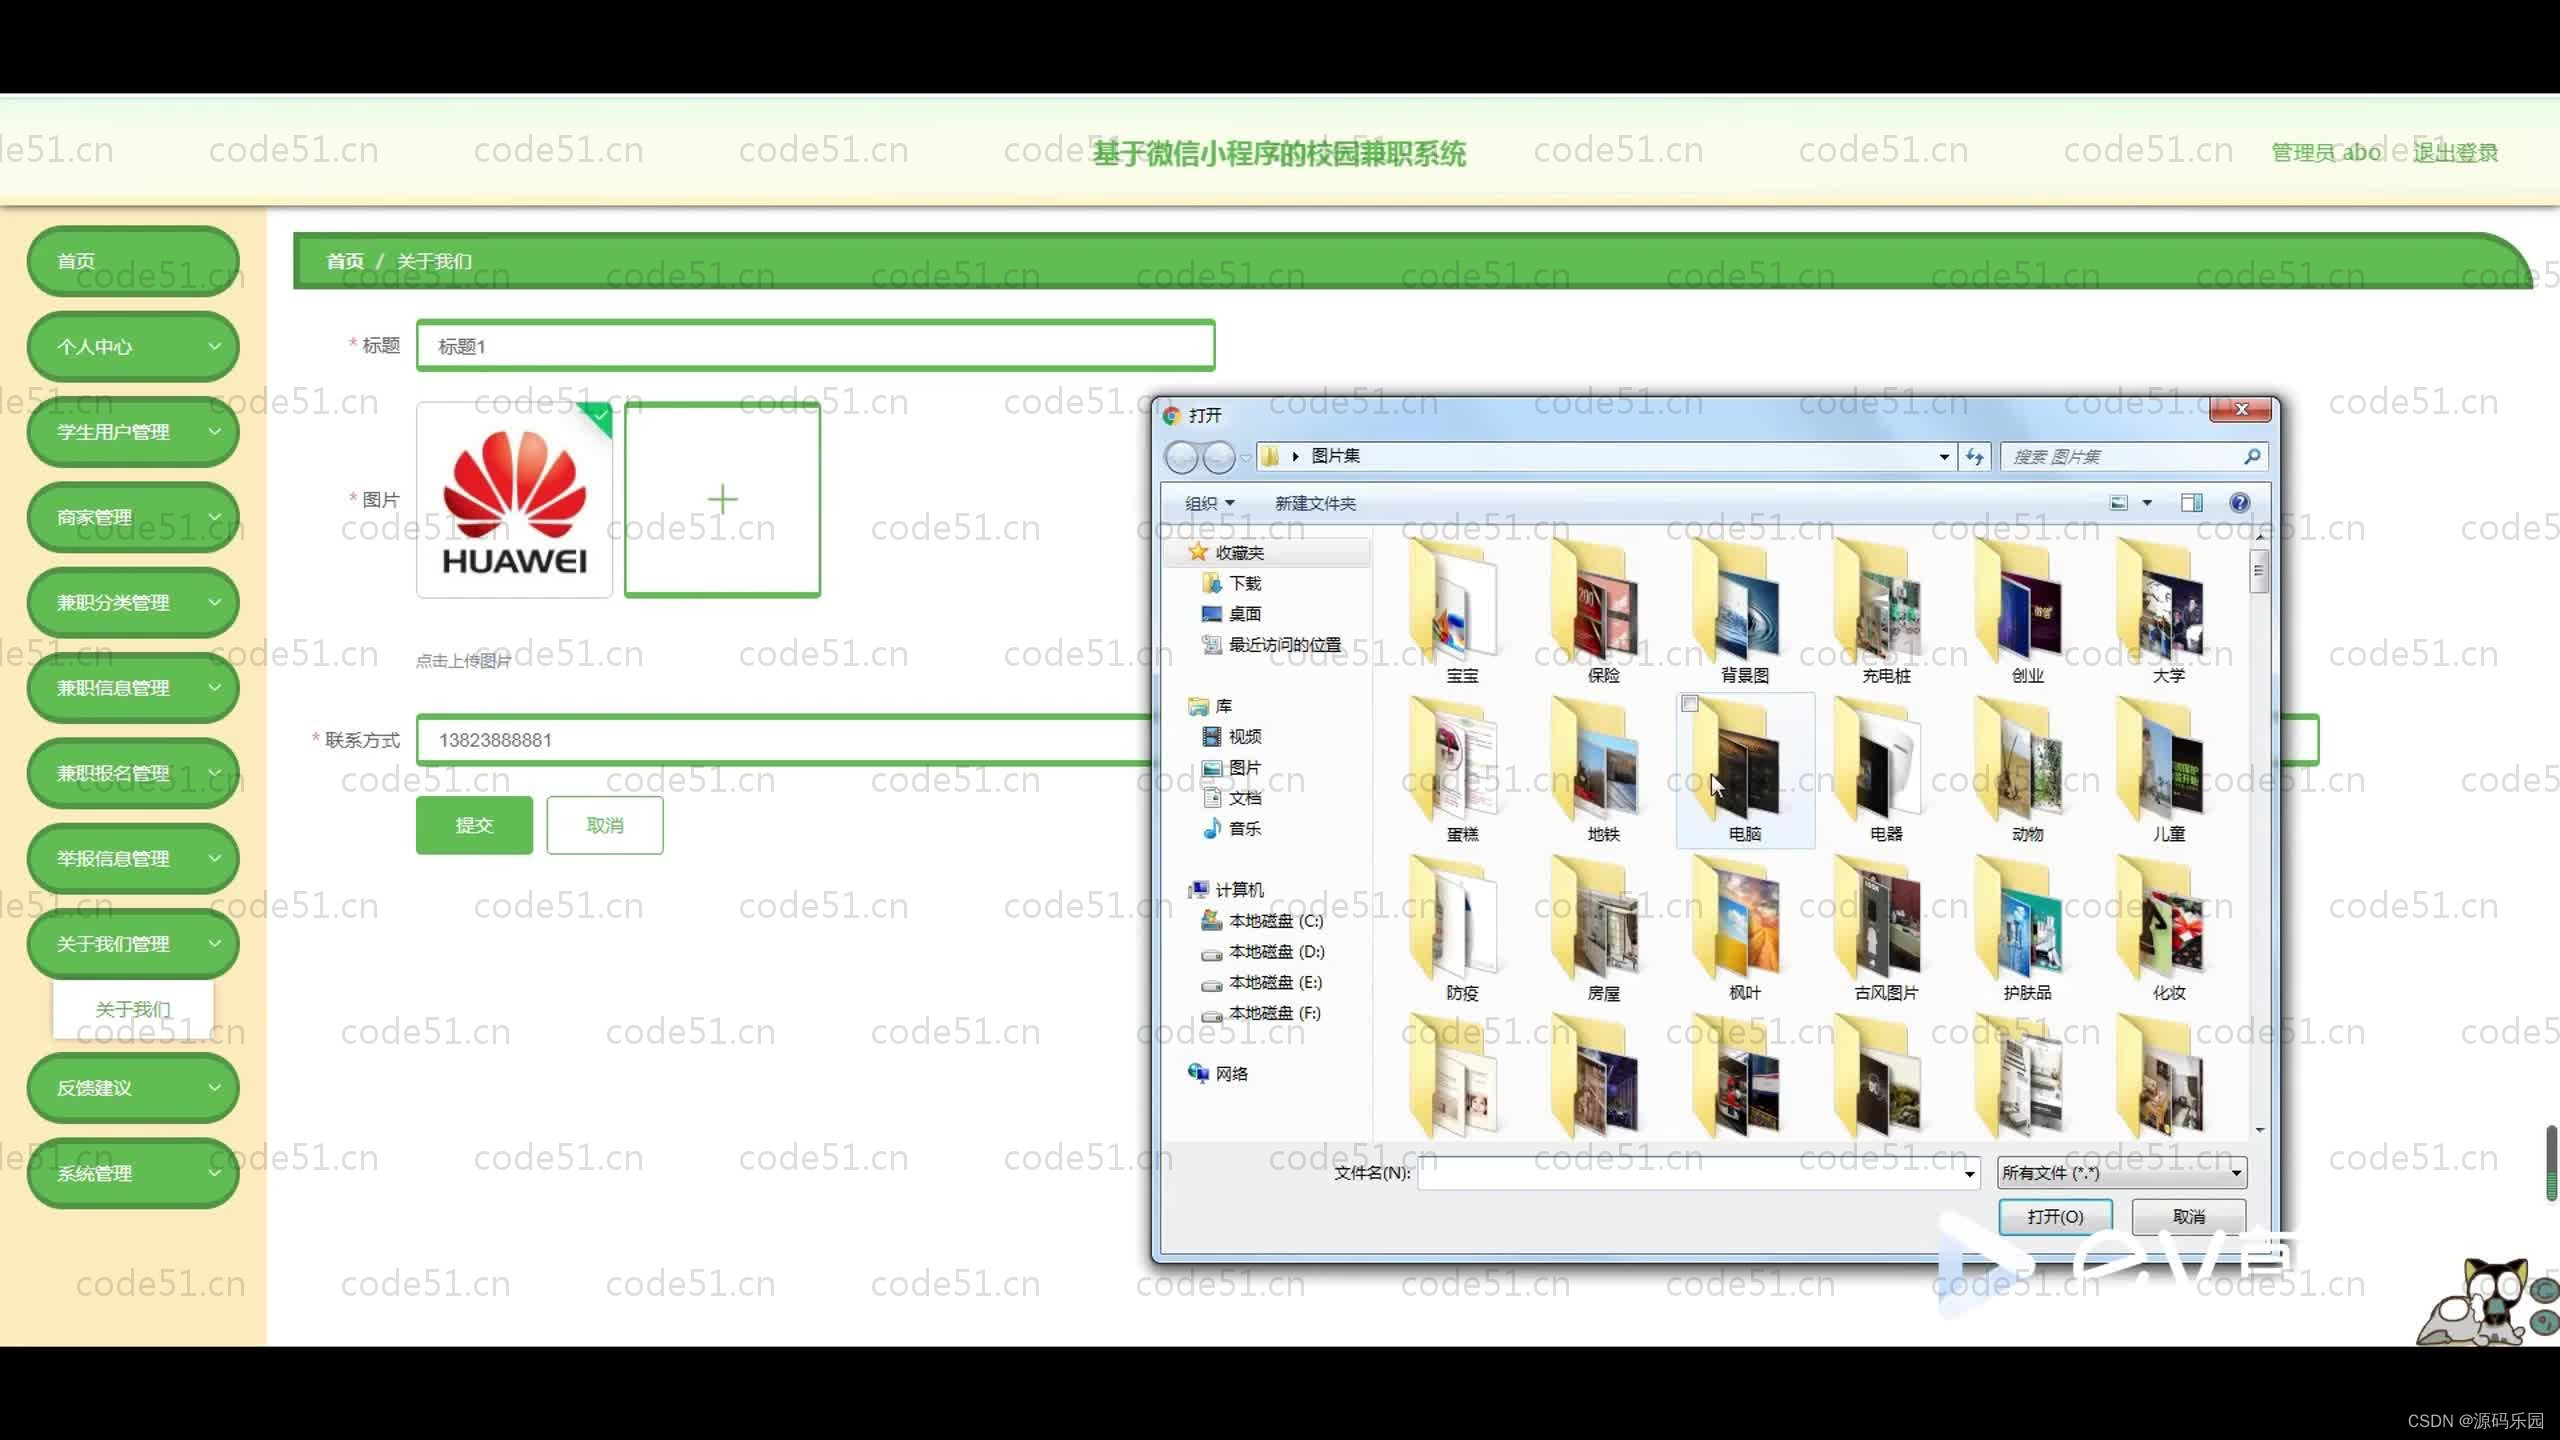The height and width of the screenshot is (1440, 2560).
Task: Toggle the preview pane icon
Action: coord(2191,503)
